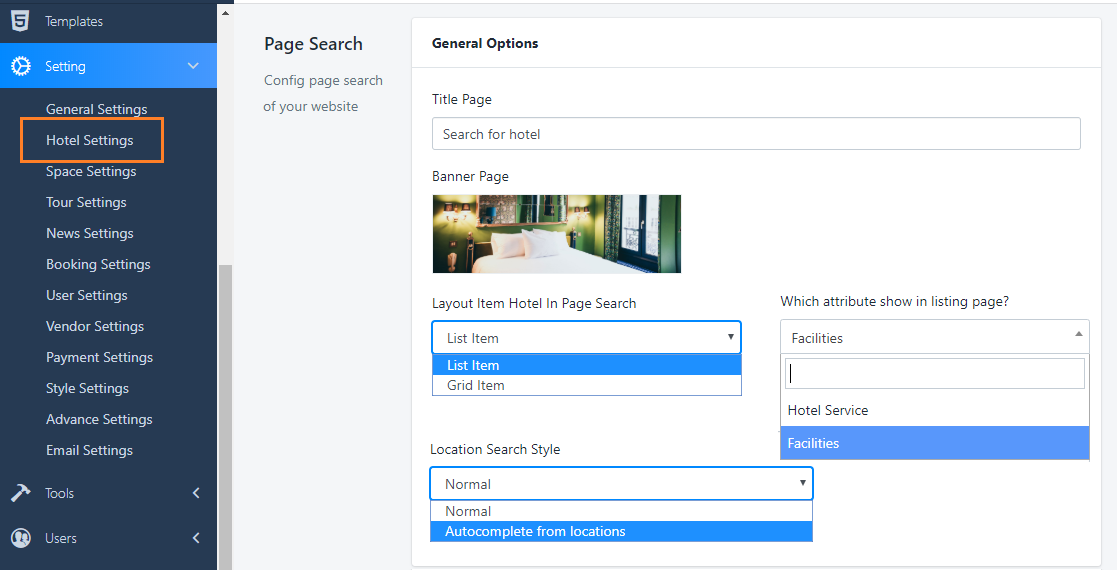The height and width of the screenshot is (570, 1117).
Task: Open Hotel Settings page
Action: (x=90, y=140)
